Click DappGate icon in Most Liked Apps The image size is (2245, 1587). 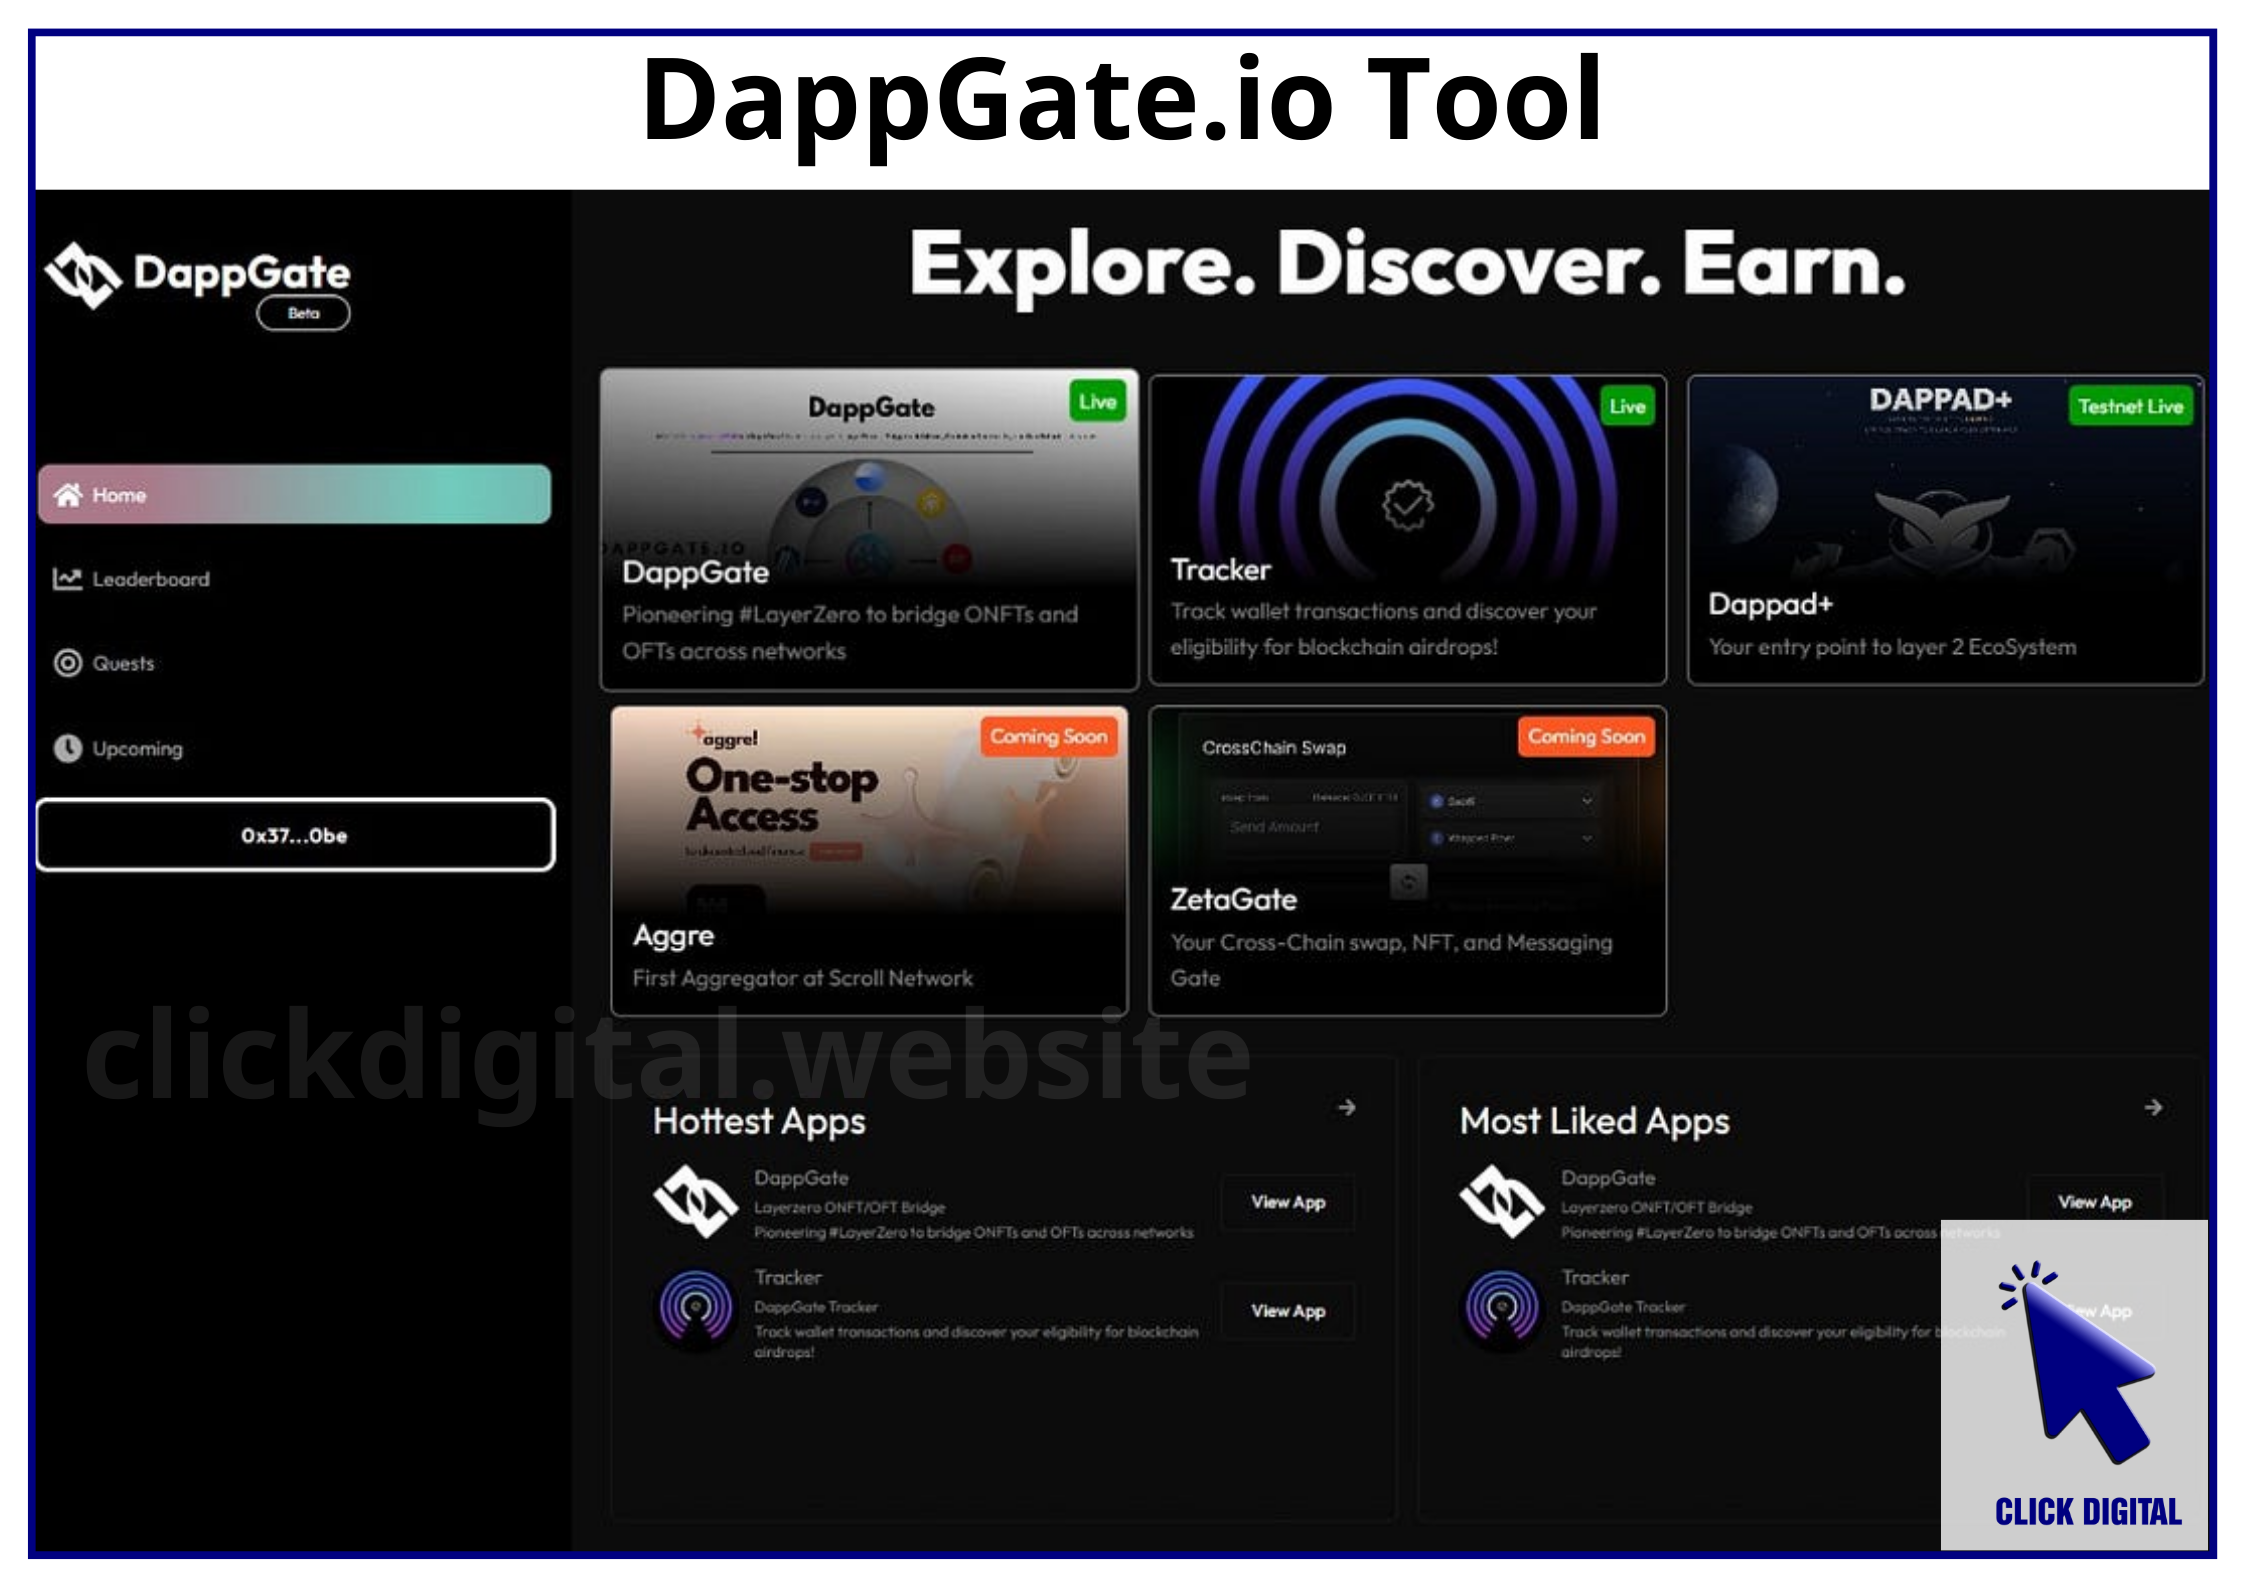[1501, 1201]
